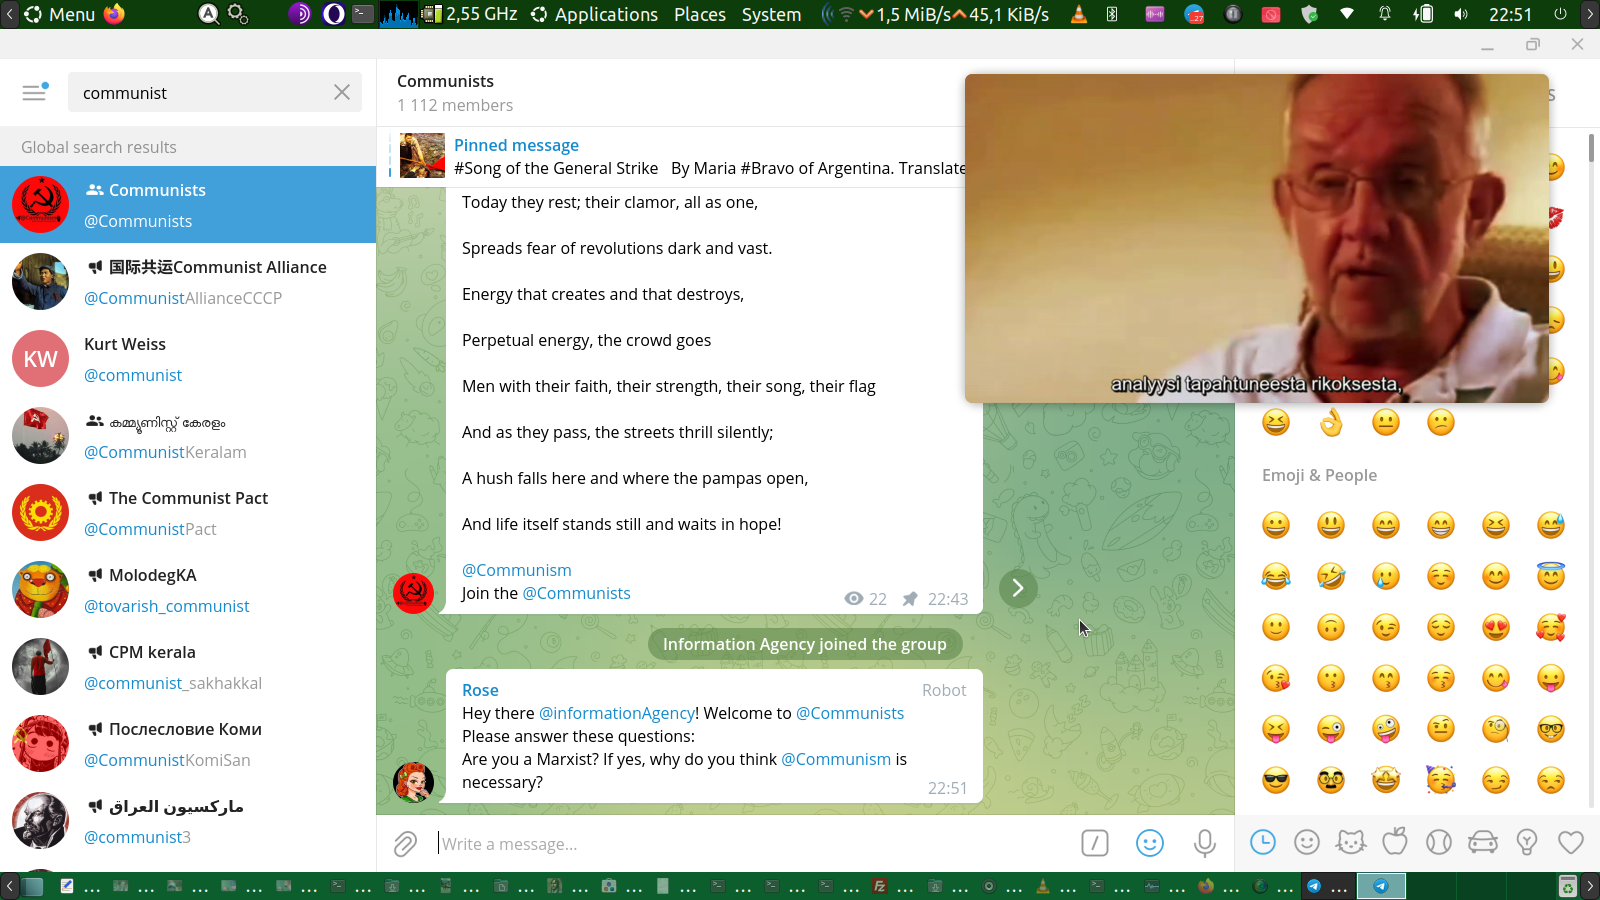Insert the halo angel face emoji
This screenshot has width=1600, height=900.
(x=1551, y=576)
